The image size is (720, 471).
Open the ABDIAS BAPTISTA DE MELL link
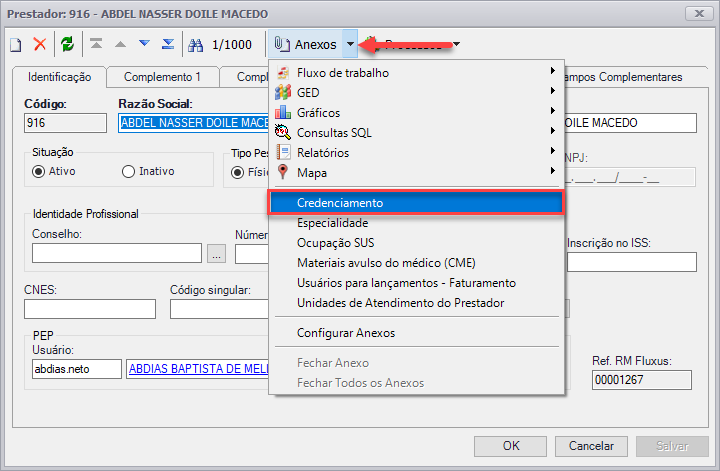(x=199, y=369)
